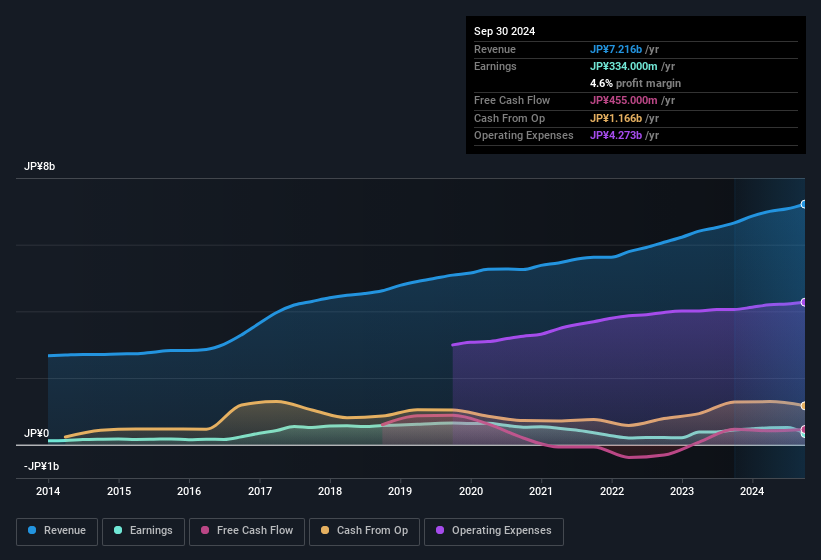
Task: Click the purple Operating Expenses dot
Action: 440,531
